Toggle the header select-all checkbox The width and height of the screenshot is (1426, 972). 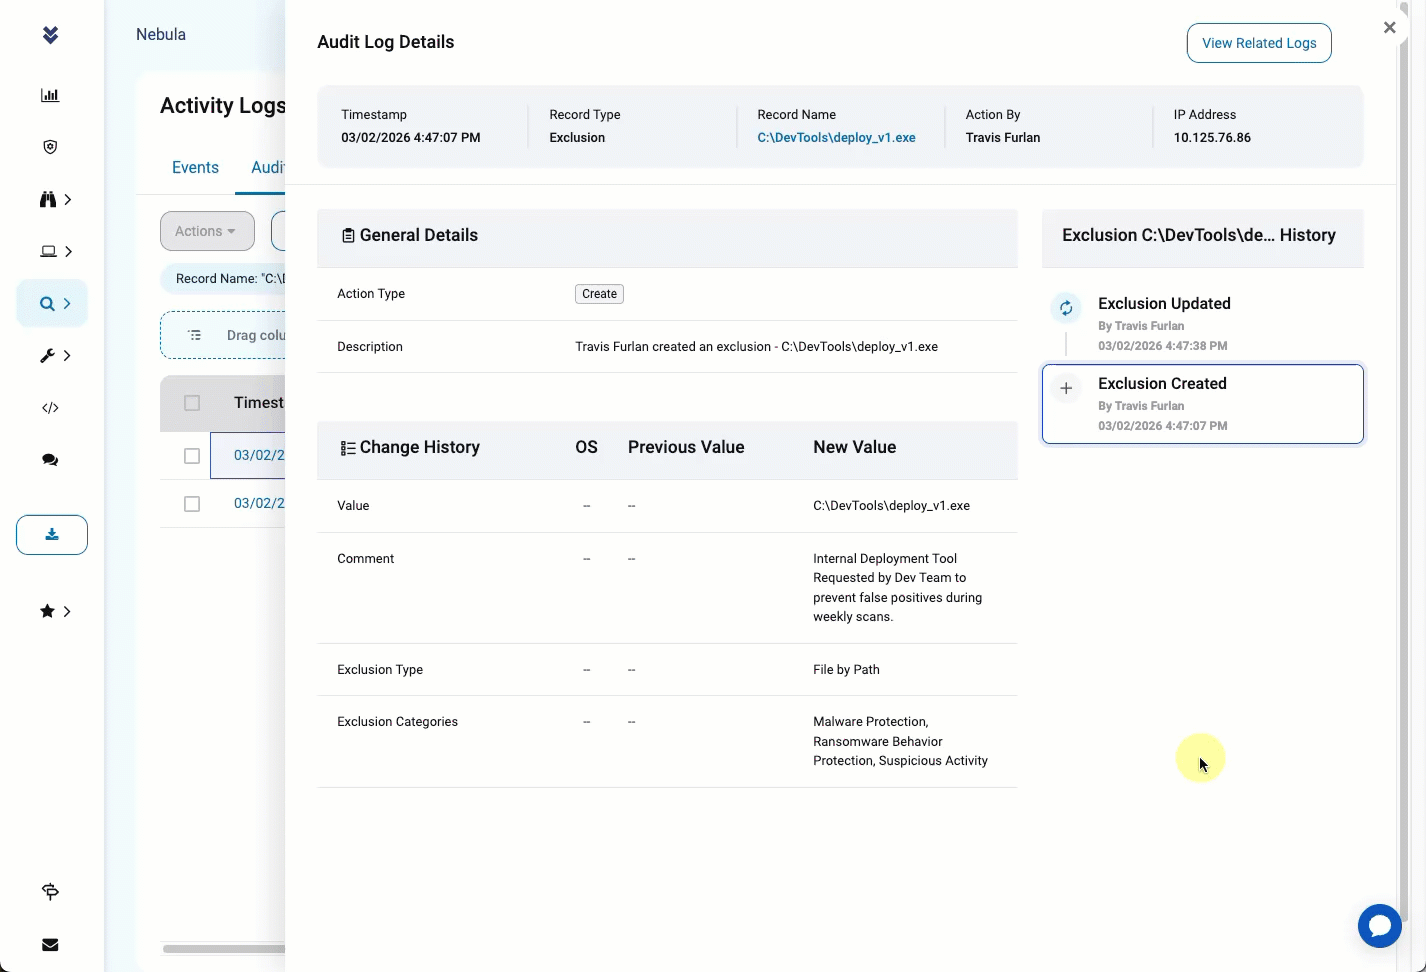[x=192, y=403]
